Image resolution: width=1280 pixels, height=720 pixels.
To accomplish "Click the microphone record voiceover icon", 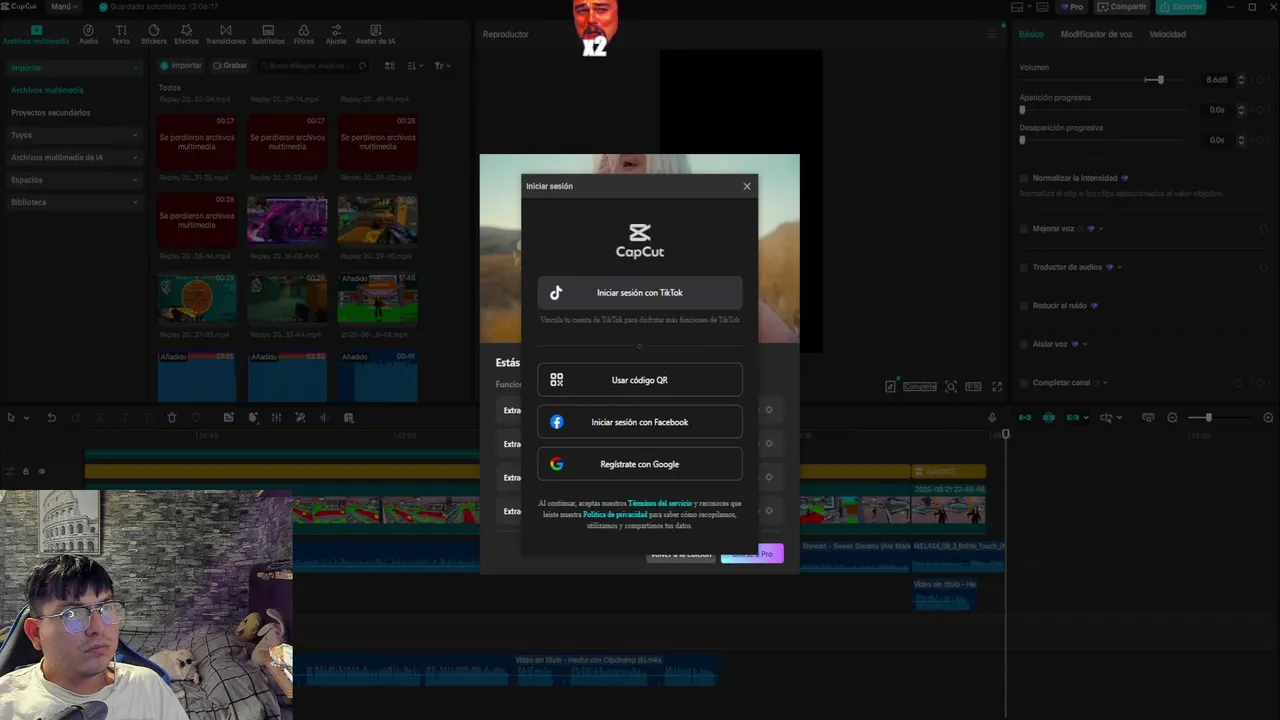I will 992,417.
